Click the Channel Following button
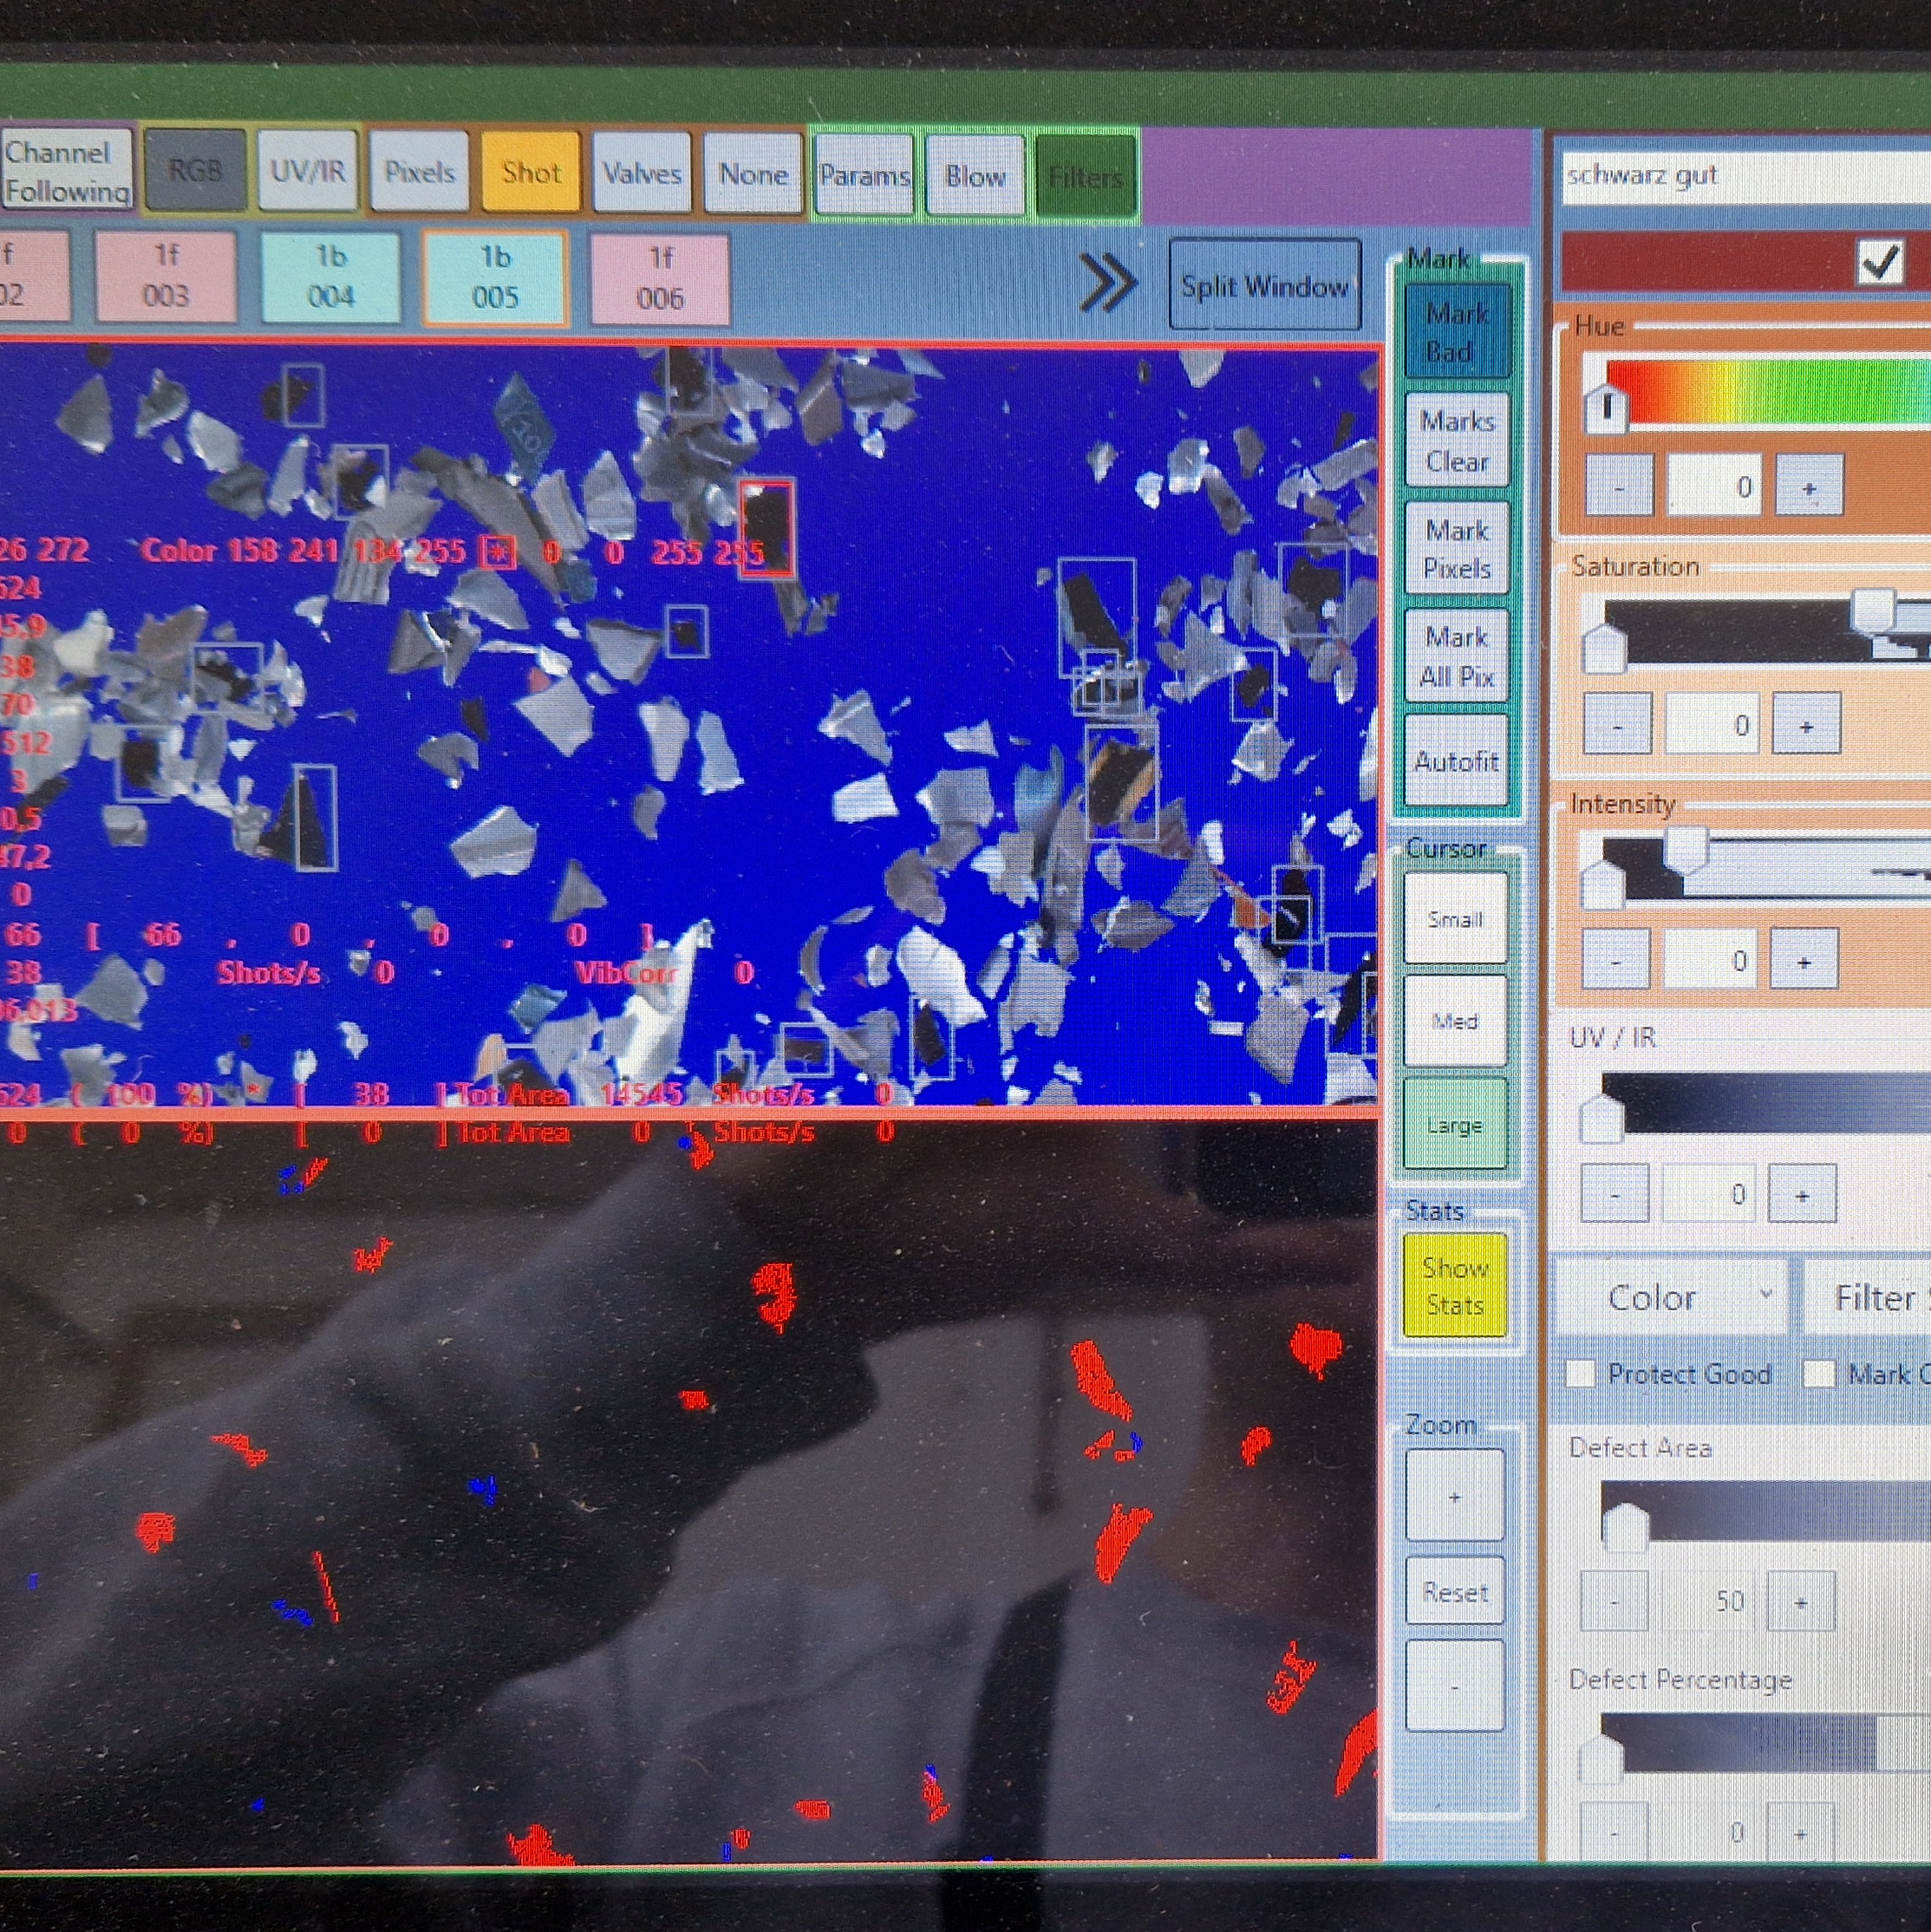 67,170
